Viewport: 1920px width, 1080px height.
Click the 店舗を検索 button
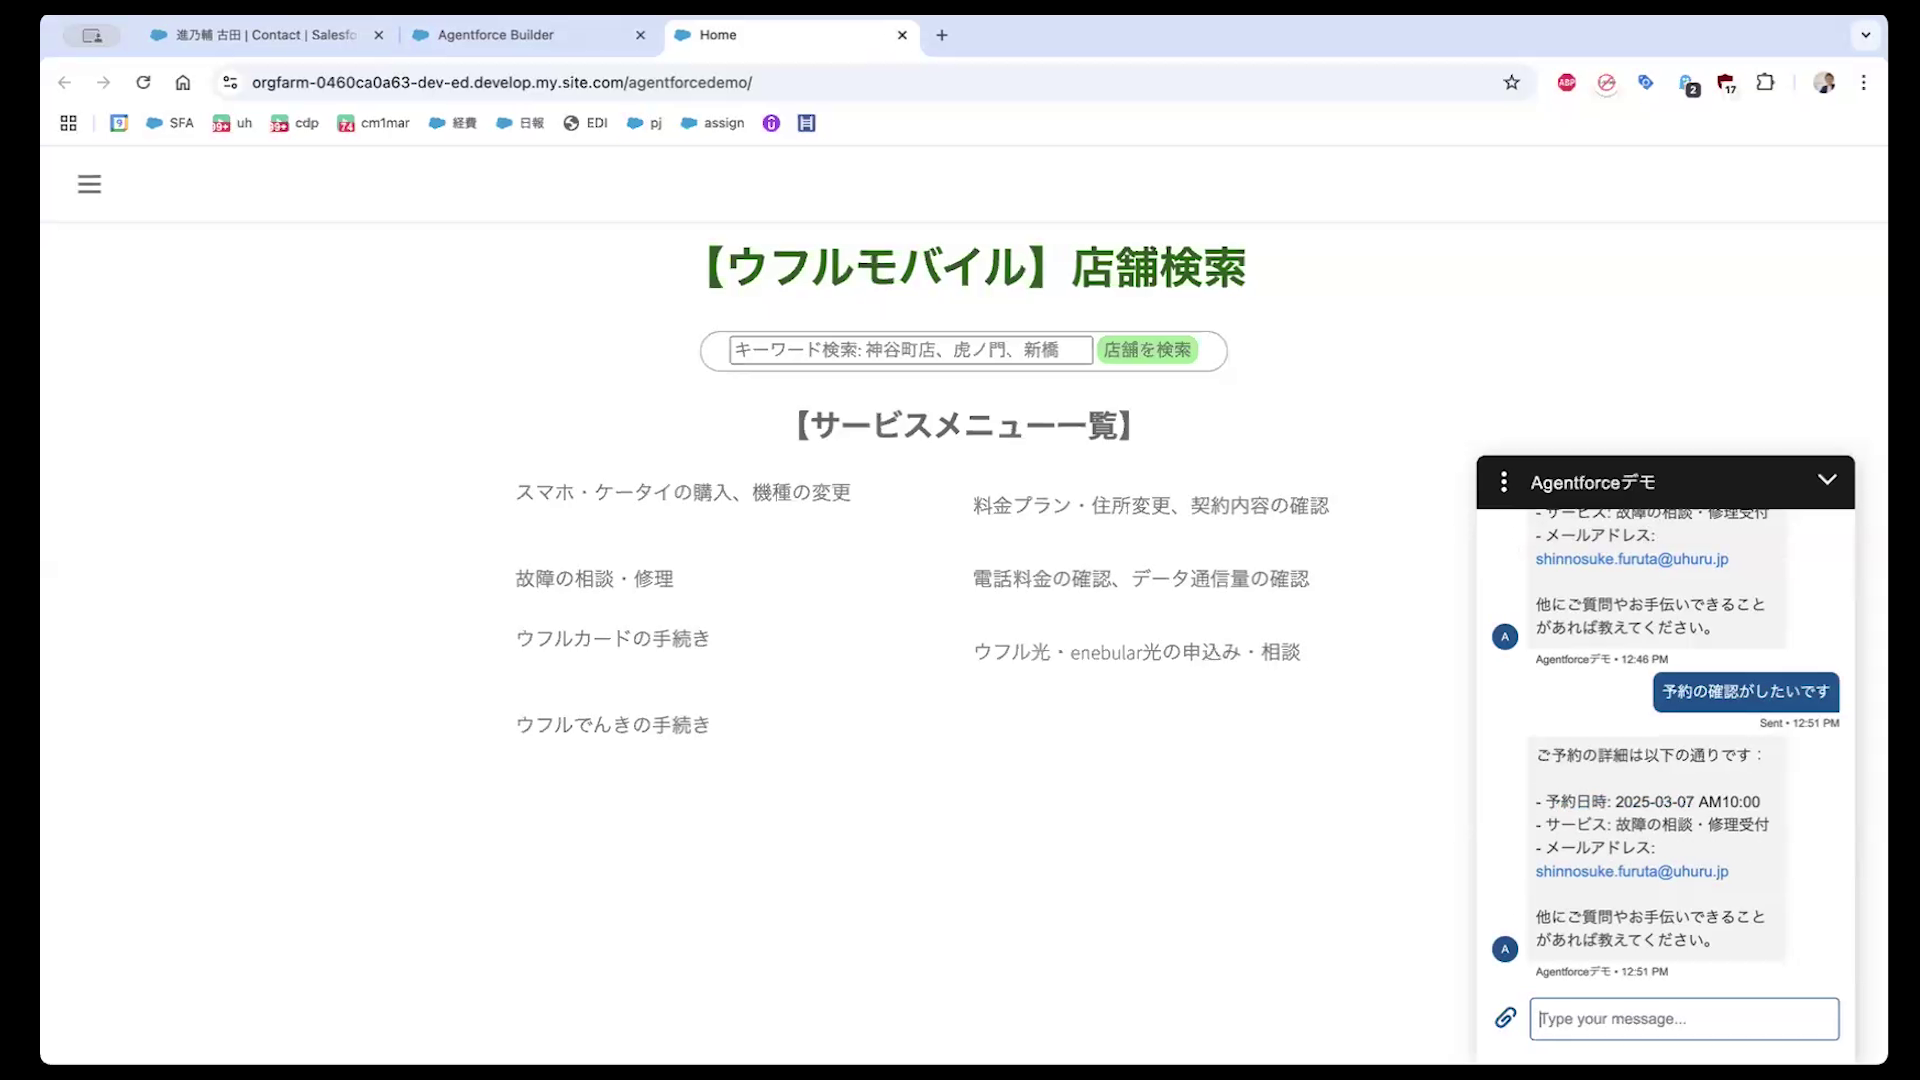click(1147, 350)
